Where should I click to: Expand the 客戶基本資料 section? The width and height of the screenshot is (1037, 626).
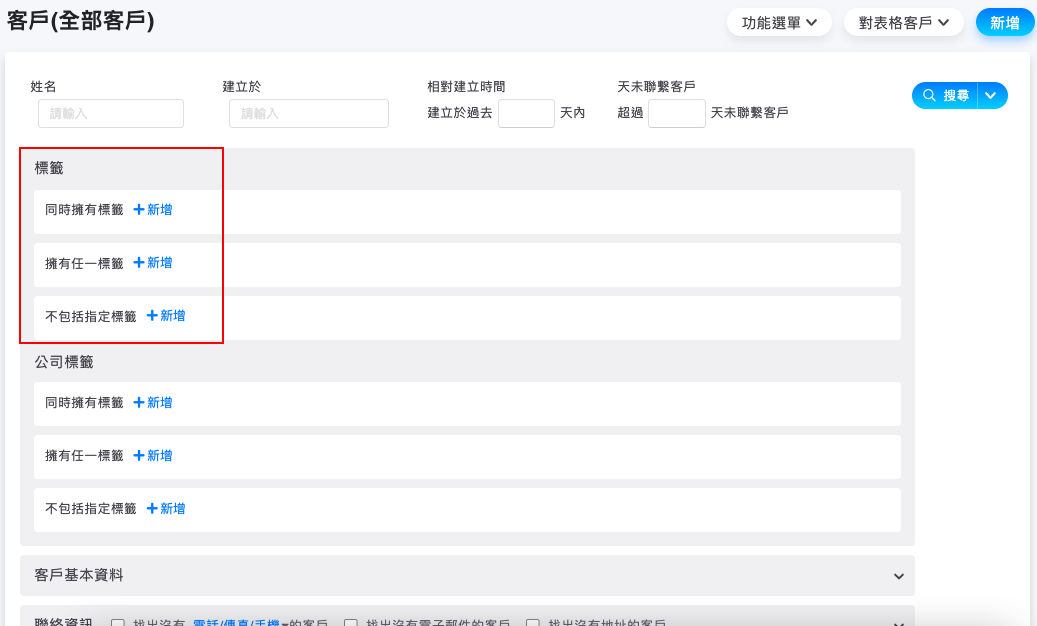pyautogui.click(x=899, y=576)
